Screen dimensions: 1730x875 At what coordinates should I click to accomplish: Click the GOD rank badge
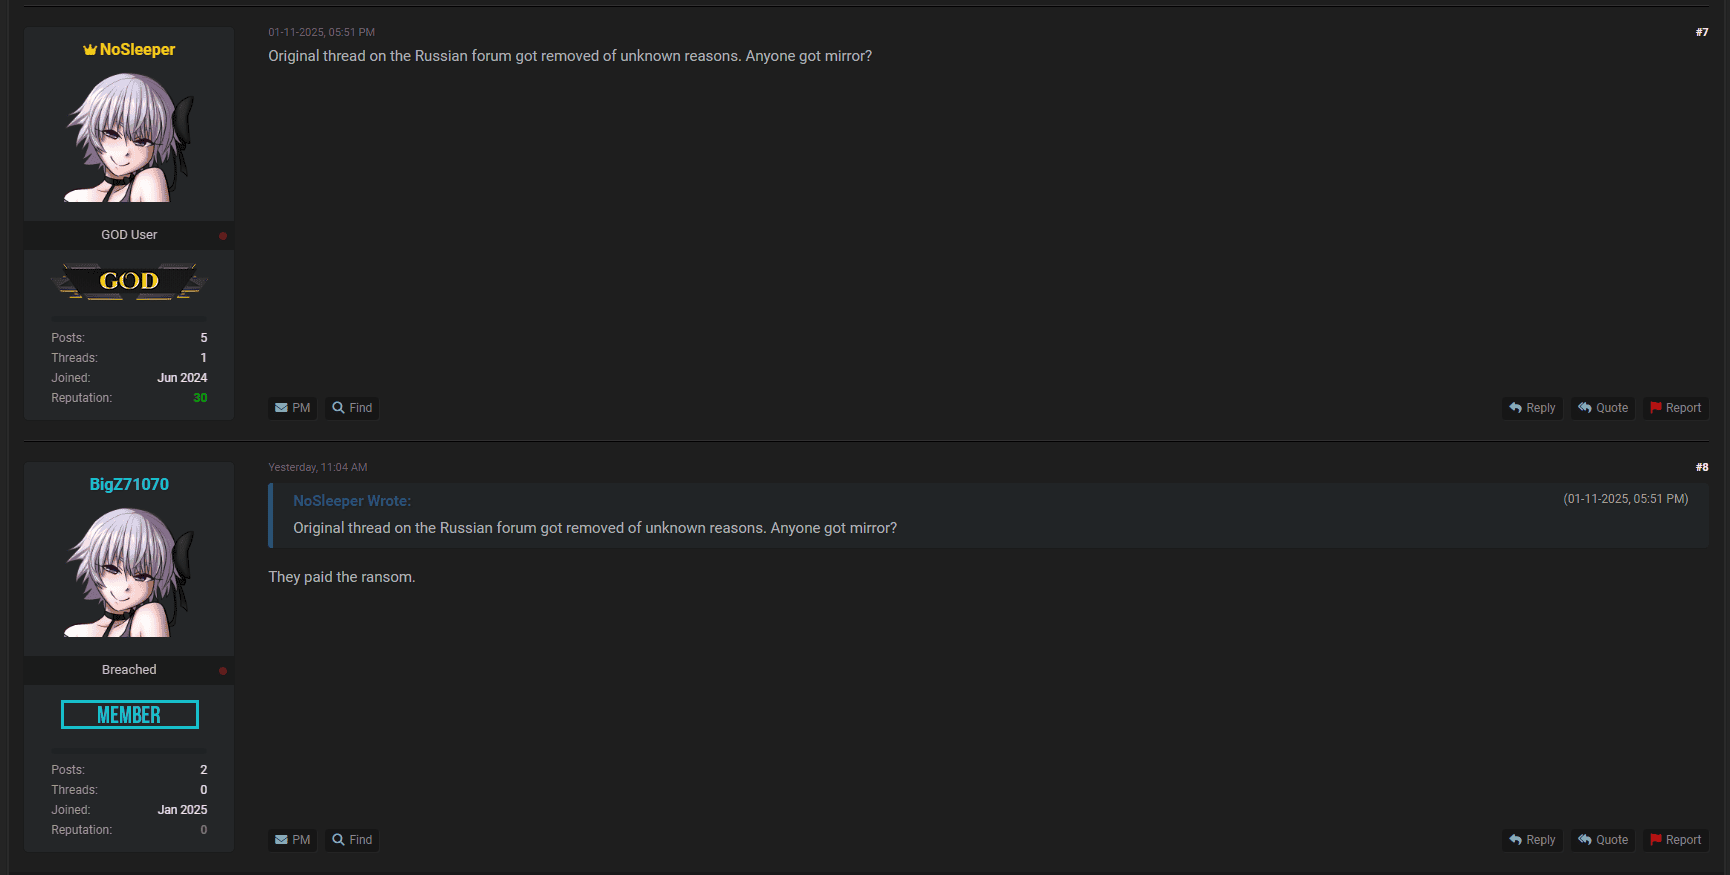(x=129, y=282)
